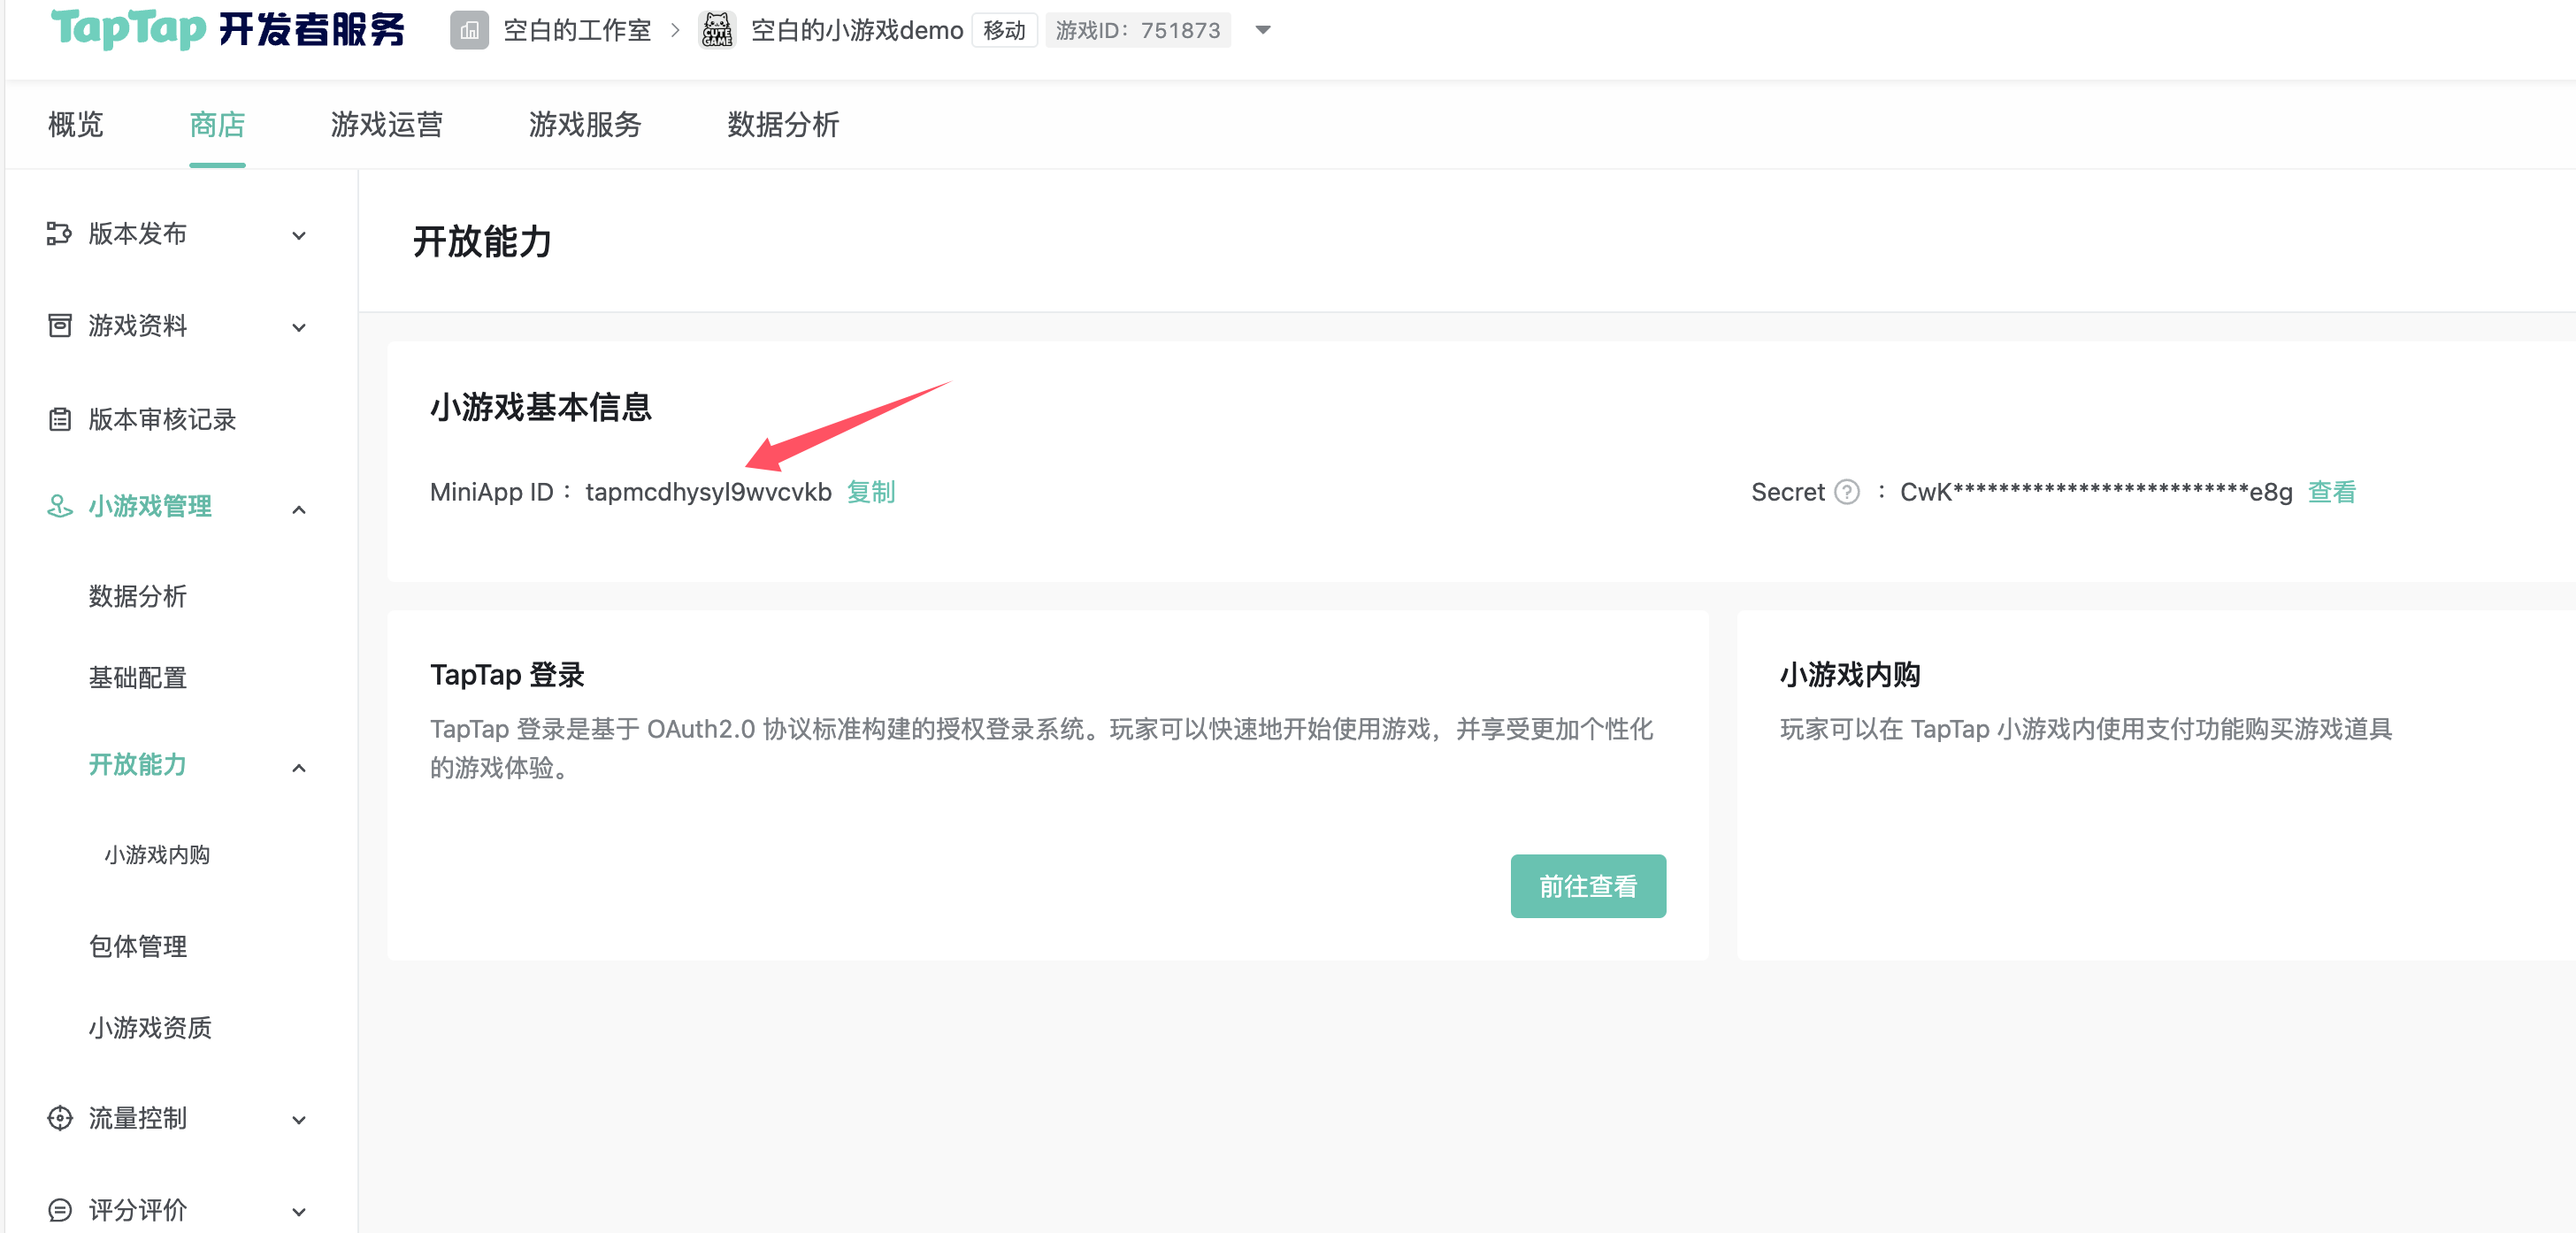Image resolution: width=2576 pixels, height=1233 pixels.
Task: Open 小游戏资质 in the sidebar
Action: pyautogui.click(x=150, y=1028)
